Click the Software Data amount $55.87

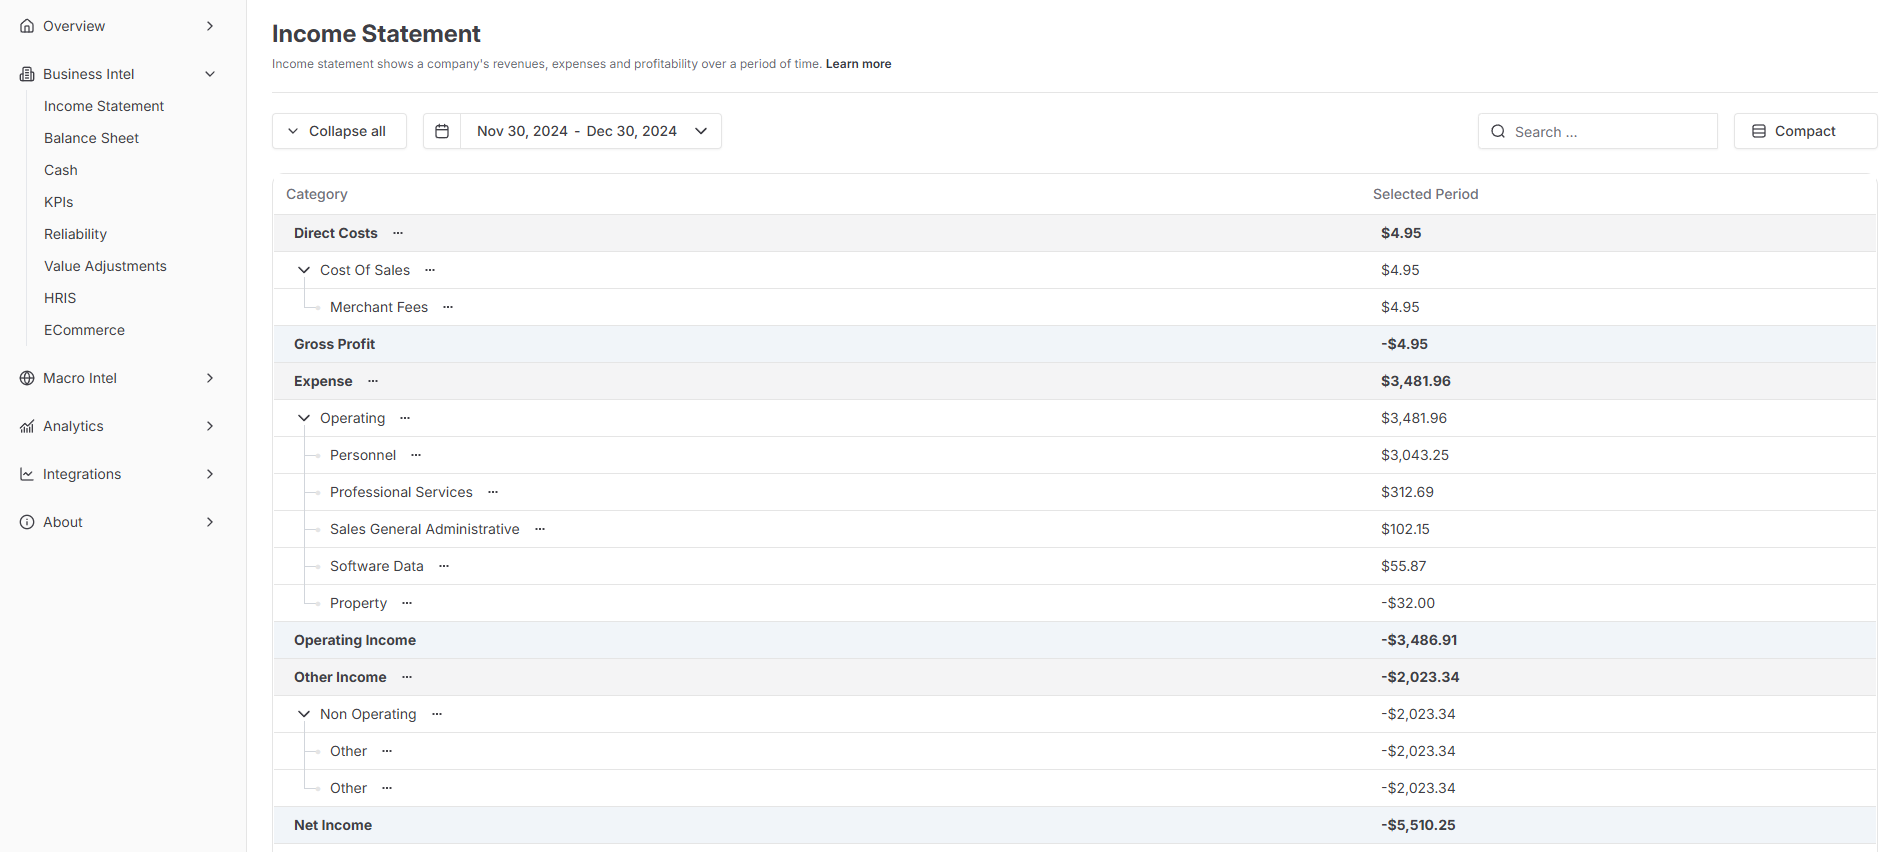click(x=1404, y=566)
